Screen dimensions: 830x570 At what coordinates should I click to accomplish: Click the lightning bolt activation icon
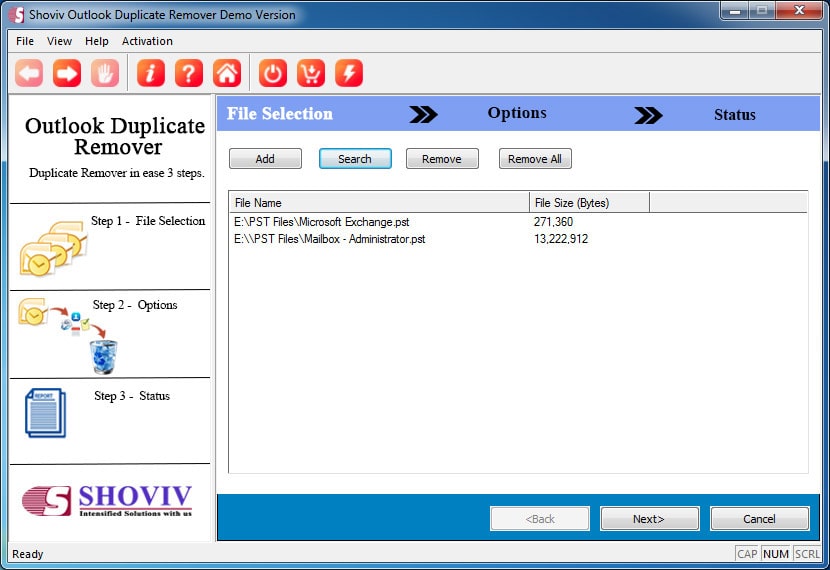coord(349,73)
